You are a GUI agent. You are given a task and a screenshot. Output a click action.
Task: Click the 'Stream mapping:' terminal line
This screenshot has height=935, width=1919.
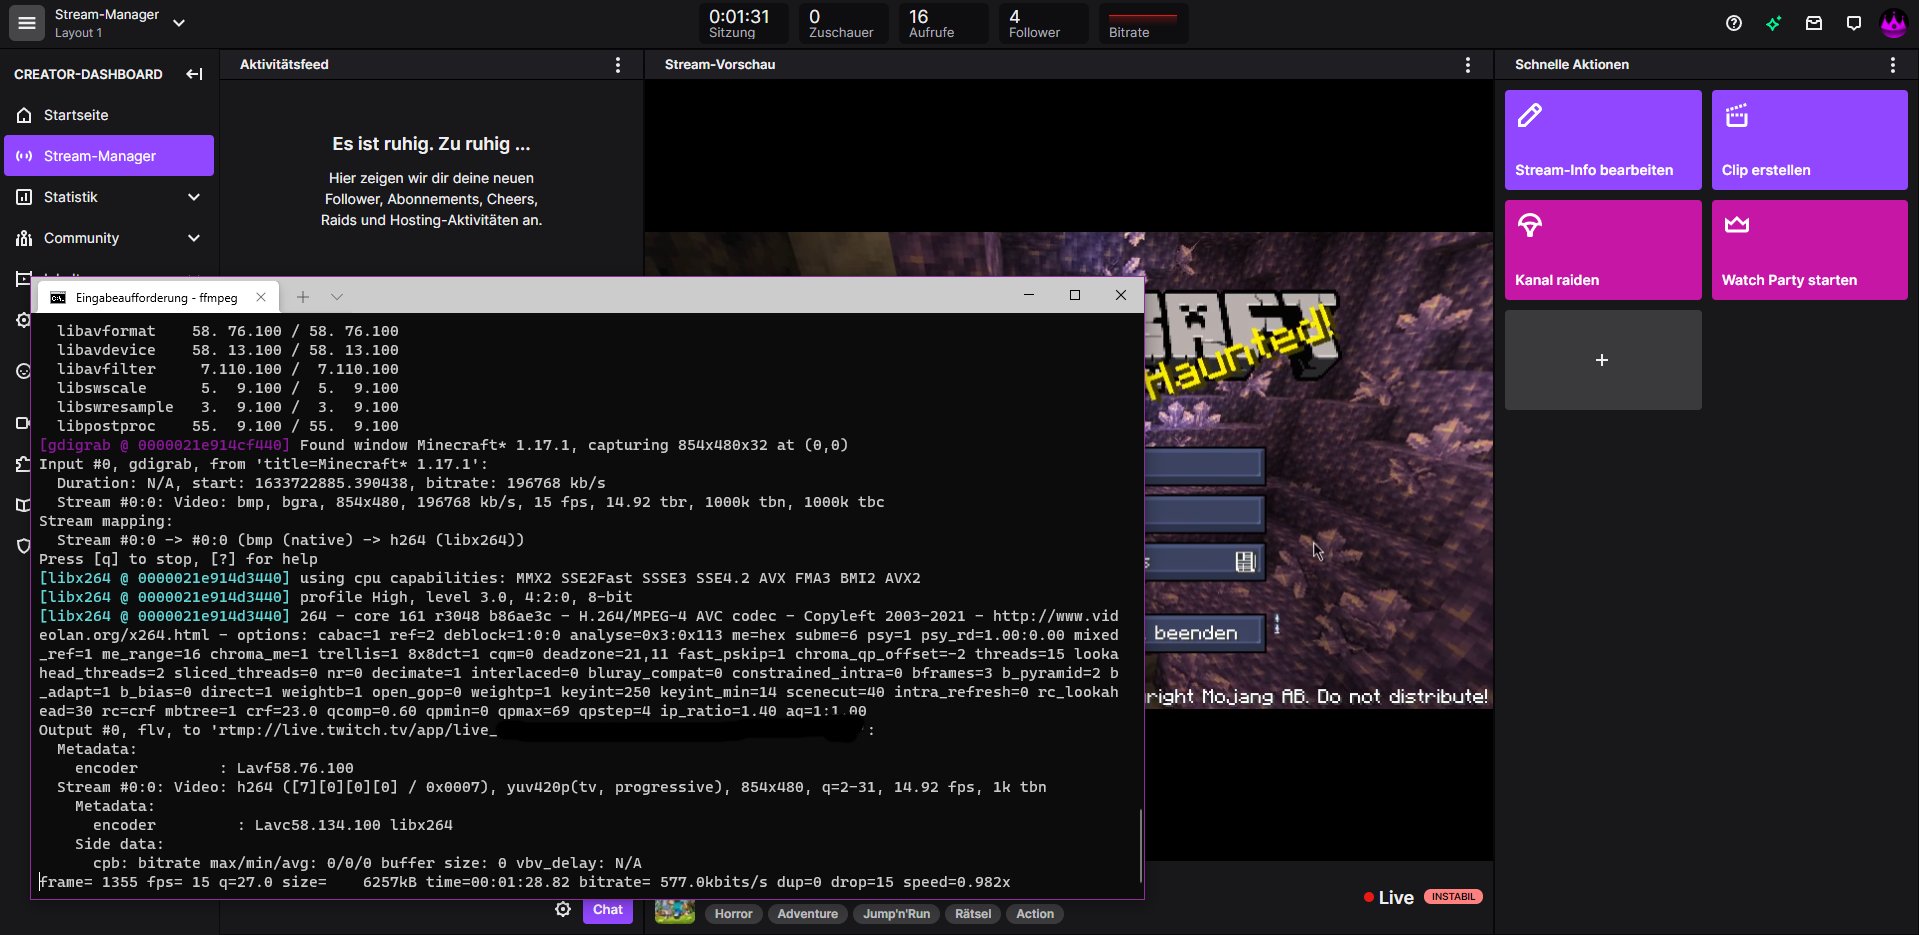click(106, 521)
